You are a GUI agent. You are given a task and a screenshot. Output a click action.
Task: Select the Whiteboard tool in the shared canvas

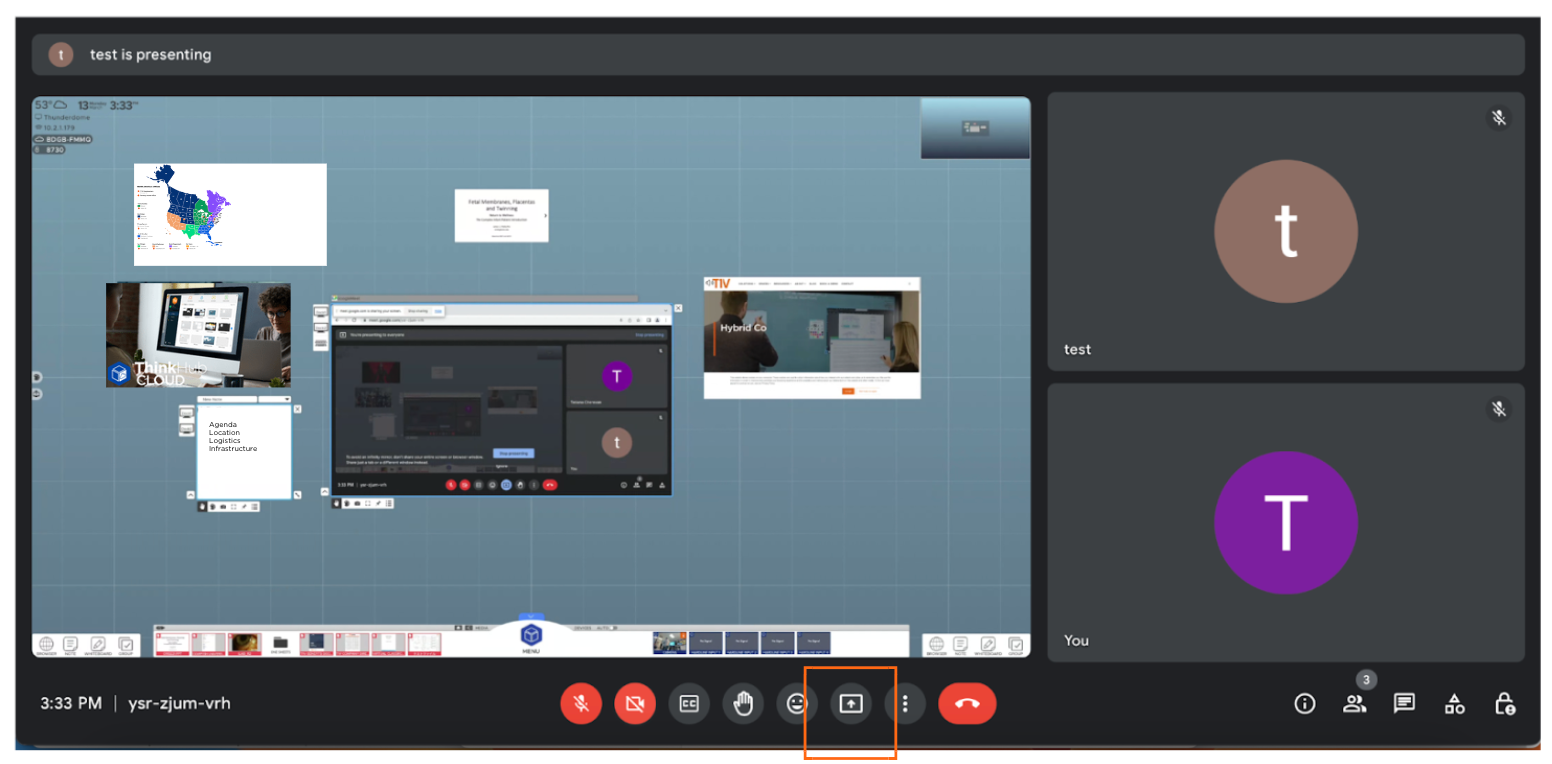coord(98,643)
